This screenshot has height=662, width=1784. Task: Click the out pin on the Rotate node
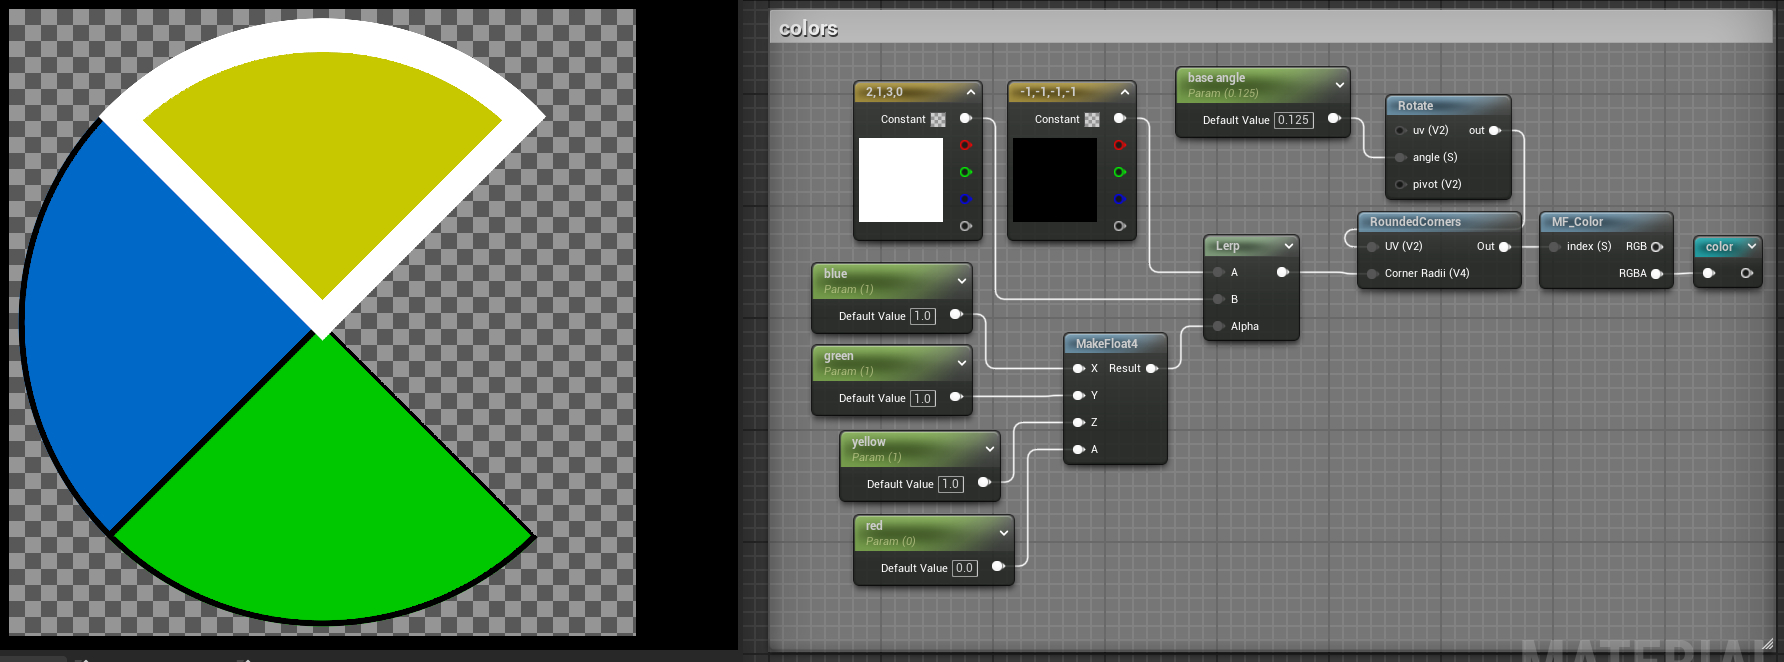[1494, 130]
